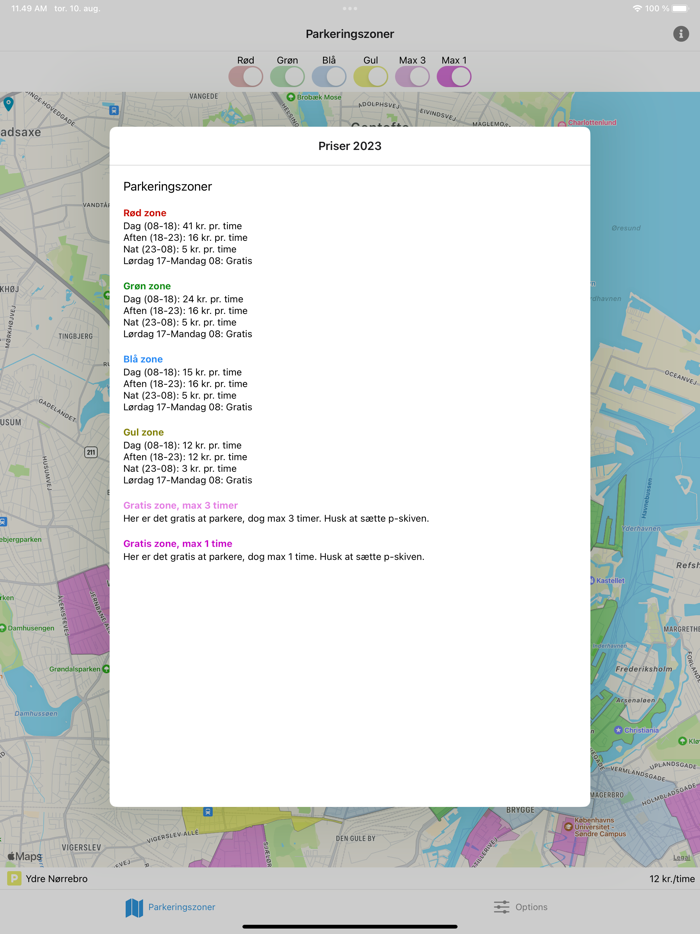Toggle the Blå zone switch
This screenshot has width=700, height=934.
(x=329, y=77)
